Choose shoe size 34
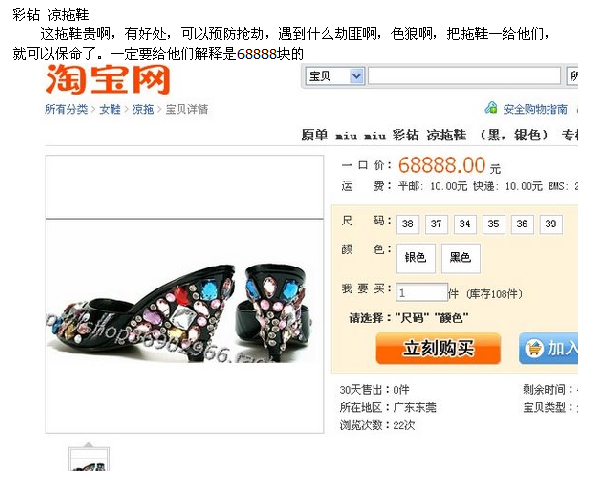The height and width of the screenshot is (486, 610). click(x=465, y=224)
